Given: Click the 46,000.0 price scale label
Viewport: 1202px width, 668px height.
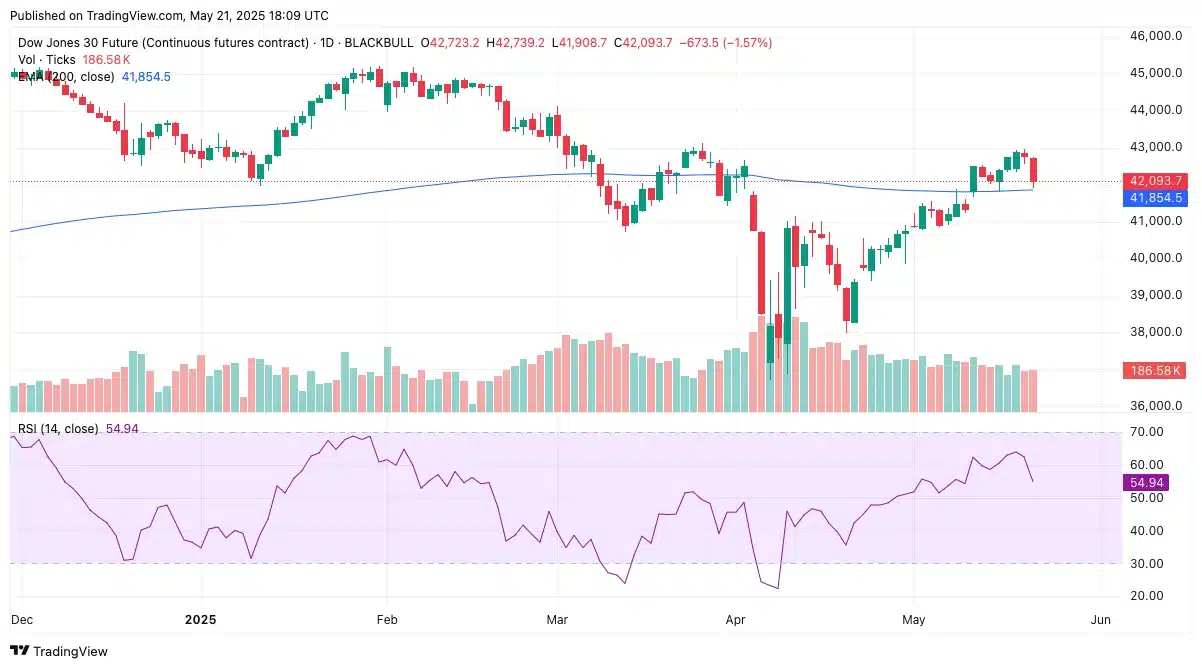Looking at the screenshot, I should tap(1157, 36).
